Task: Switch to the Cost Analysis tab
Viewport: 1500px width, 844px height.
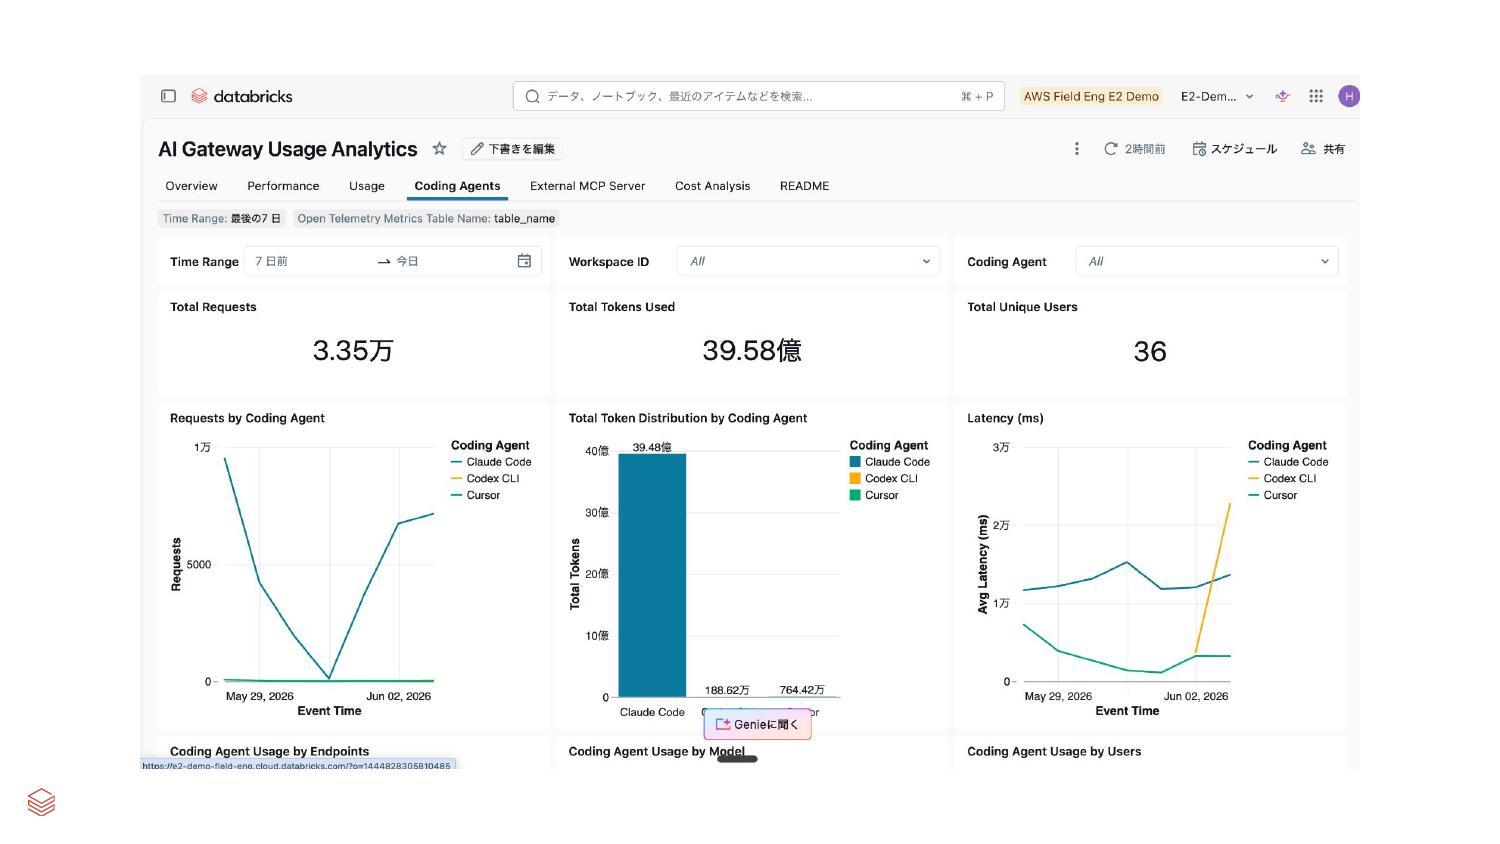Action: click(x=712, y=186)
